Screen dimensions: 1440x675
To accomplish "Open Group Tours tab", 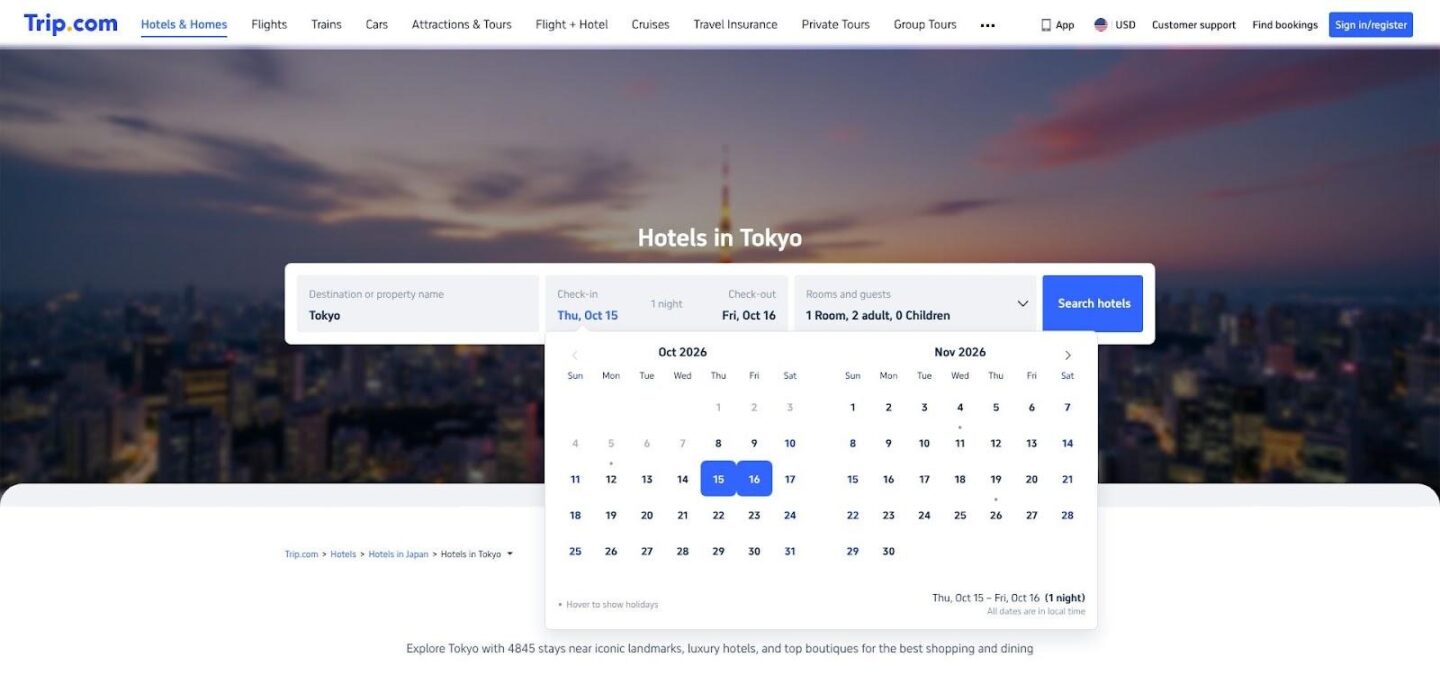I will (x=925, y=25).
